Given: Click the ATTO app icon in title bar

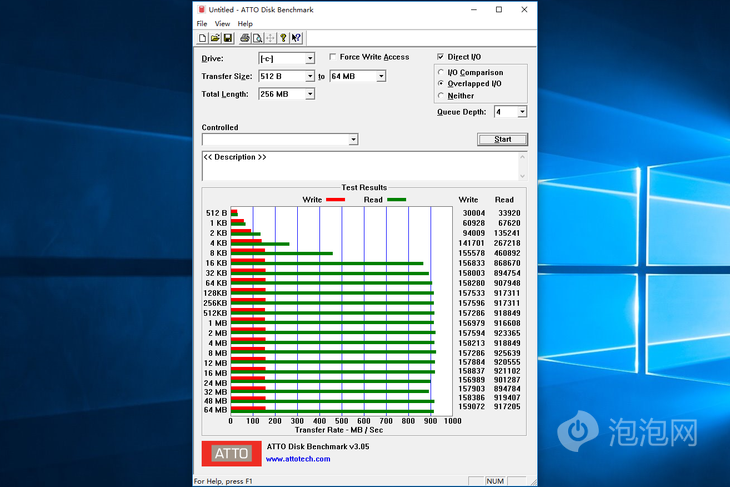Looking at the screenshot, I should pyautogui.click(x=202, y=9).
